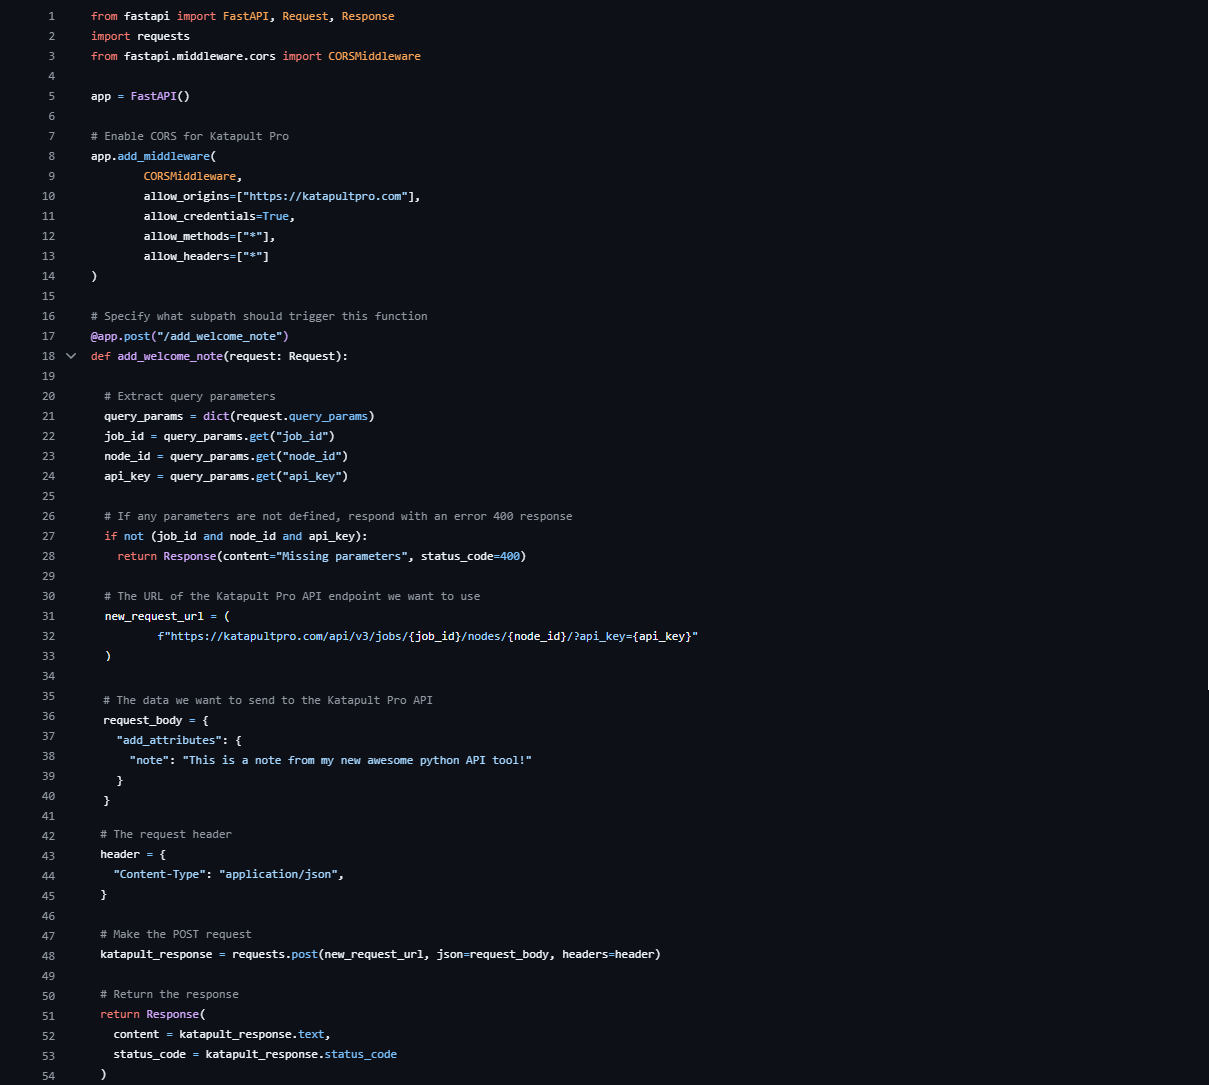The width and height of the screenshot is (1209, 1085).
Task: Click the CORSMiddleware import name on line 3
Action: click(374, 56)
